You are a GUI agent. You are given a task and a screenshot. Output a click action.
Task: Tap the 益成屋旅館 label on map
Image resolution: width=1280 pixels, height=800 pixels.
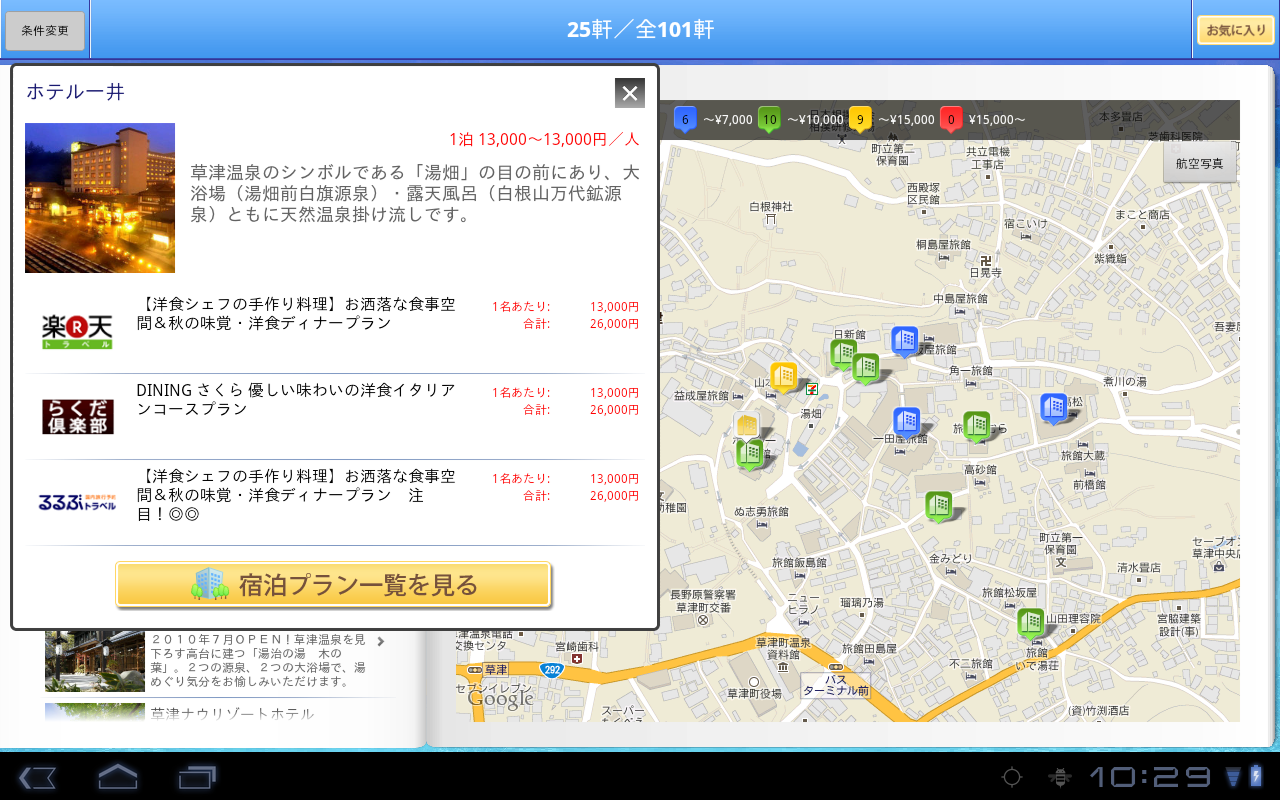pos(701,396)
